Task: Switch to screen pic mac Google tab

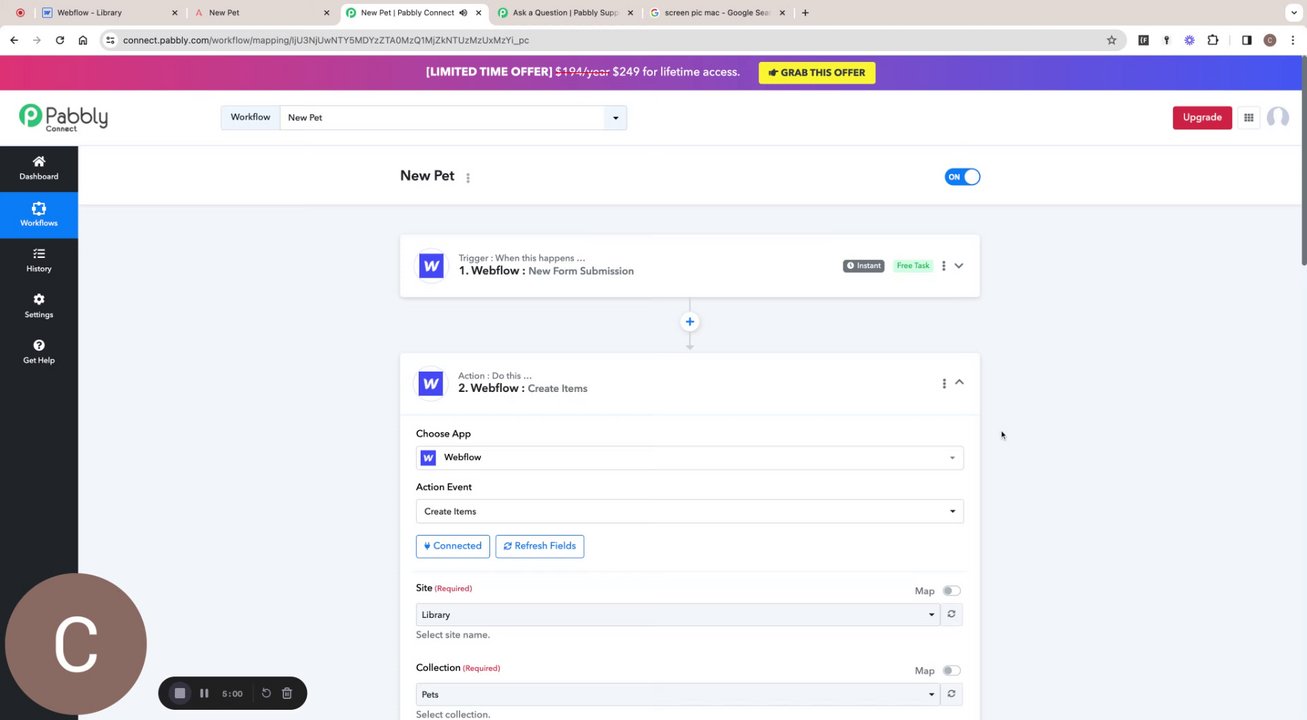Action: tap(716, 13)
